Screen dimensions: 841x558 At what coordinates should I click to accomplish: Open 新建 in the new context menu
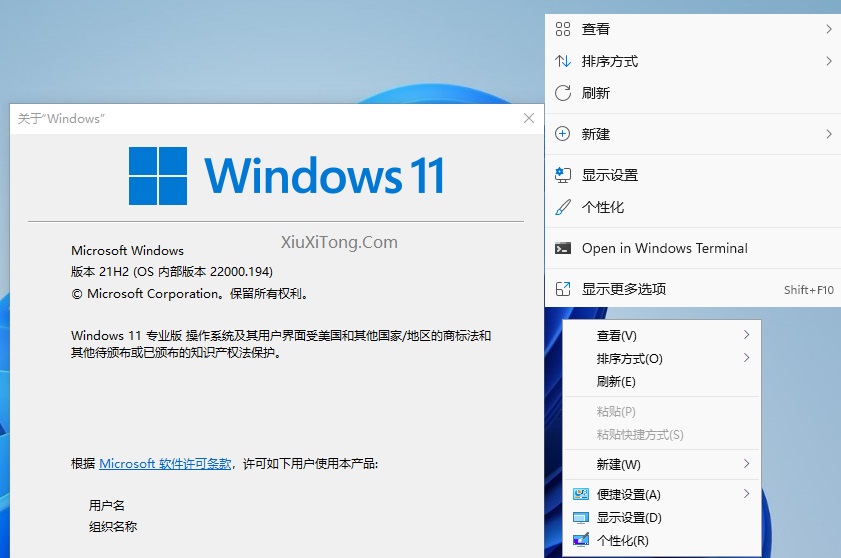693,134
